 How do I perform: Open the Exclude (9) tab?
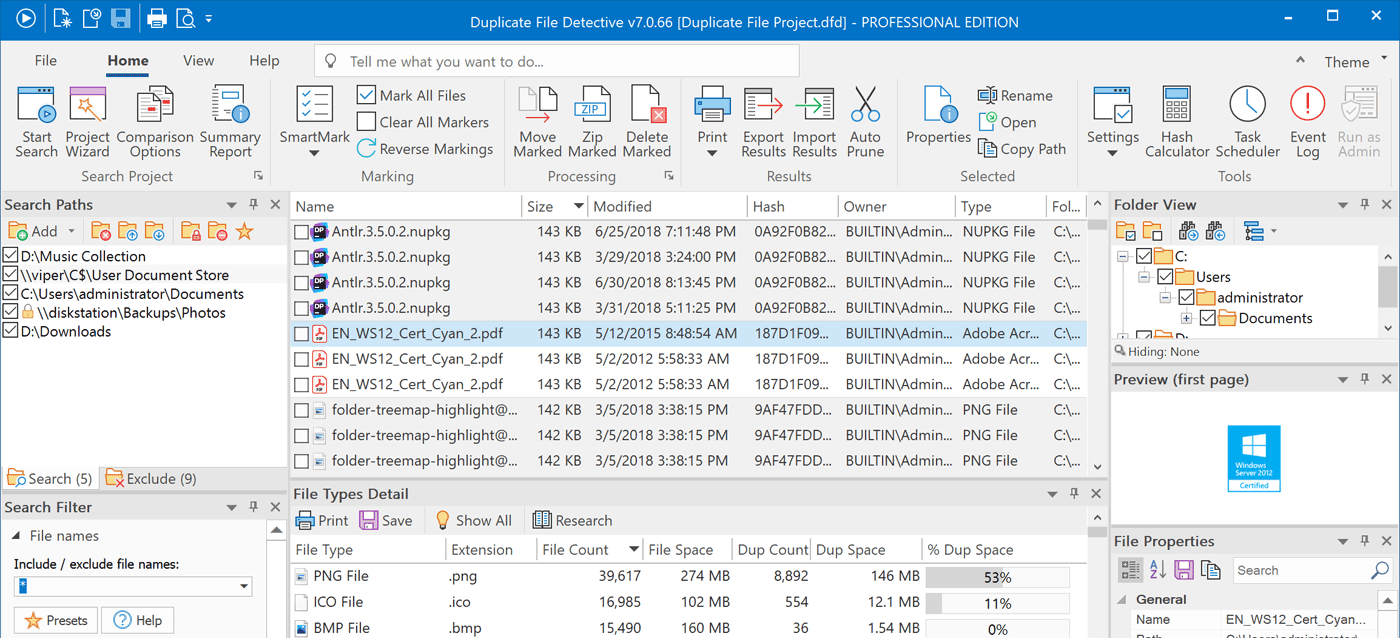pyautogui.click(x=150, y=477)
